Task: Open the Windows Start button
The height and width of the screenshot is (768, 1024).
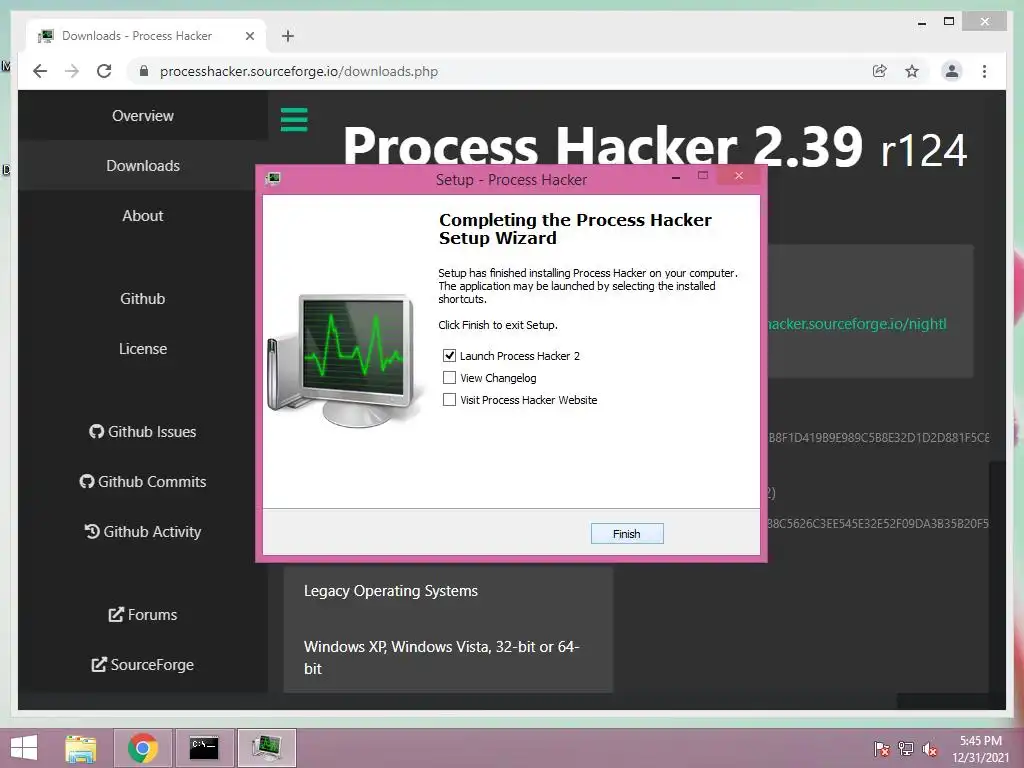Action: tap(24, 748)
